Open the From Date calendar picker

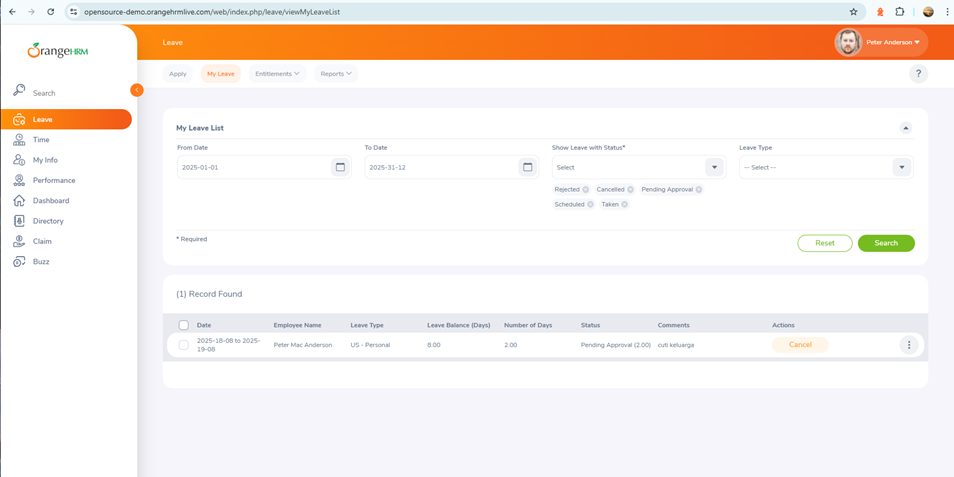tap(340, 167)
